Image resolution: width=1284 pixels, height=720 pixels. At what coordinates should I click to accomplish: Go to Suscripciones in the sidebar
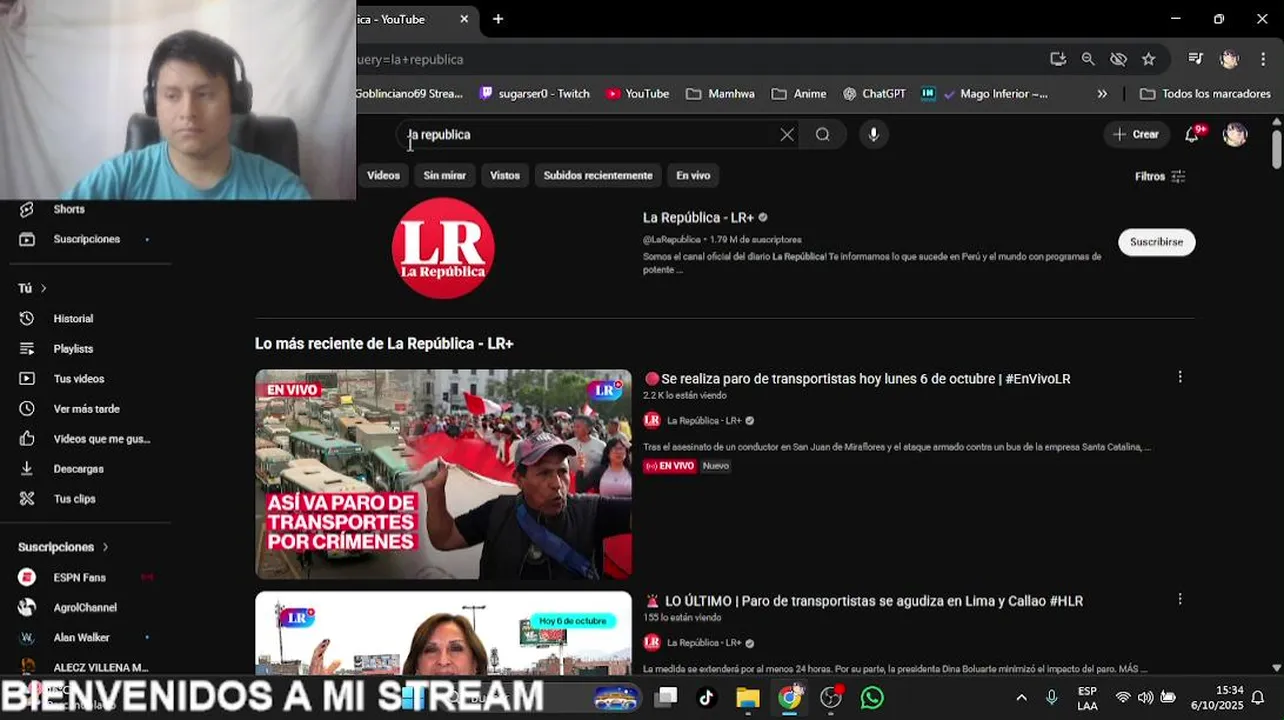(x=84, y=239)
